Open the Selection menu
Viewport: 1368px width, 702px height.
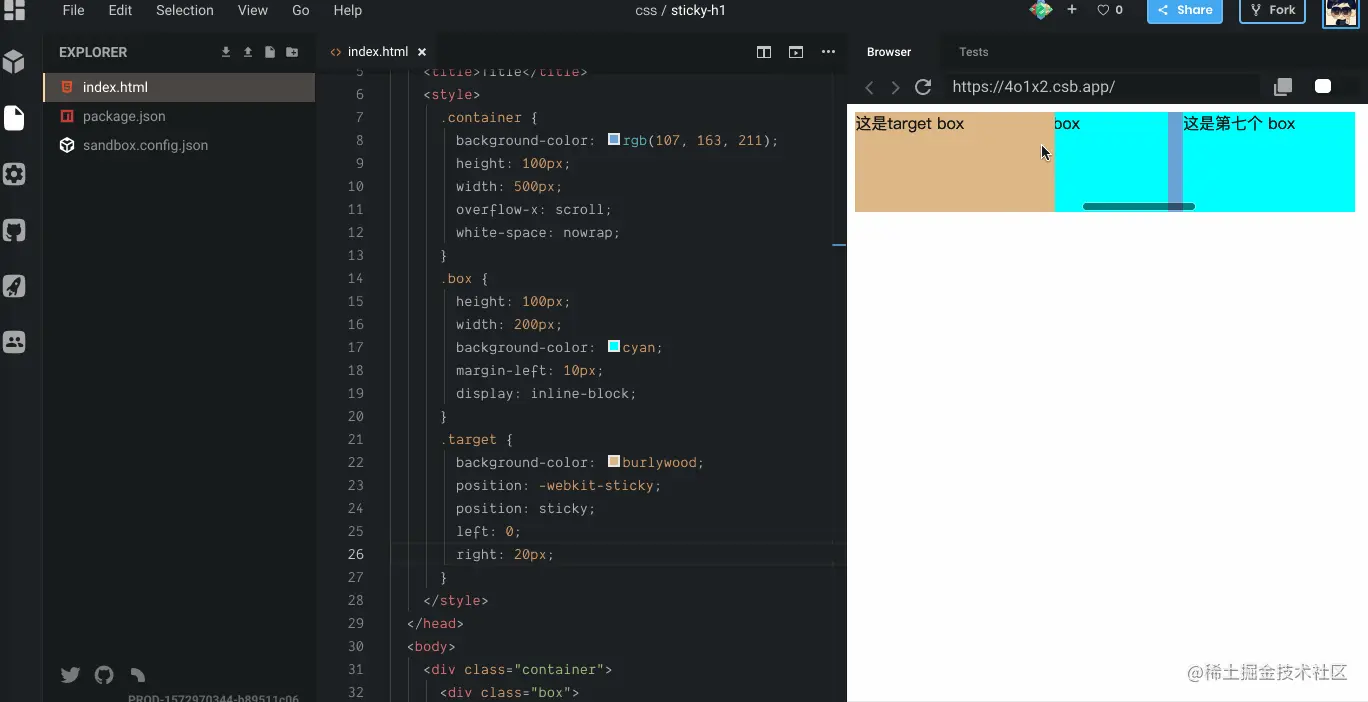tap(185, 10)
